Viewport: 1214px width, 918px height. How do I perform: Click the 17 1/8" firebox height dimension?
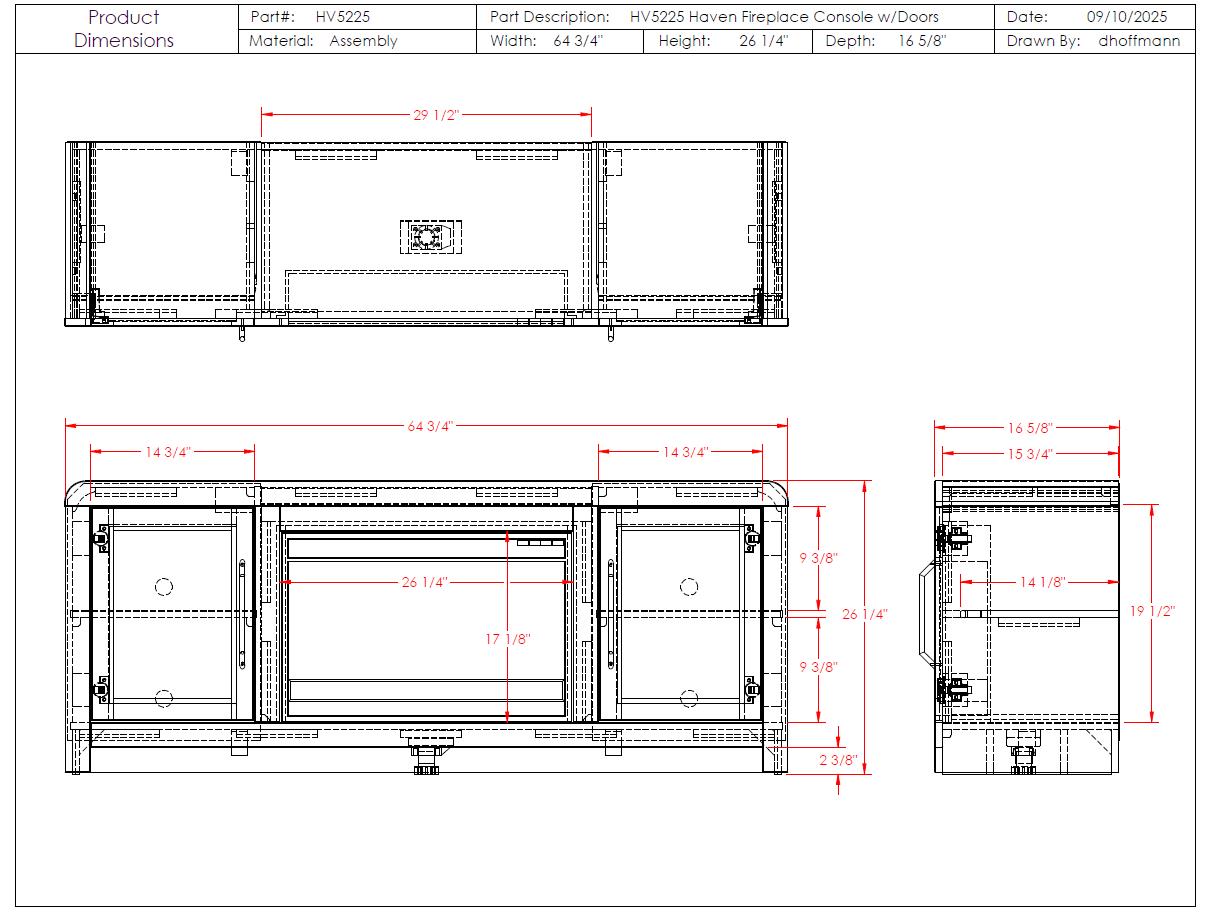[x=507, y=638]
